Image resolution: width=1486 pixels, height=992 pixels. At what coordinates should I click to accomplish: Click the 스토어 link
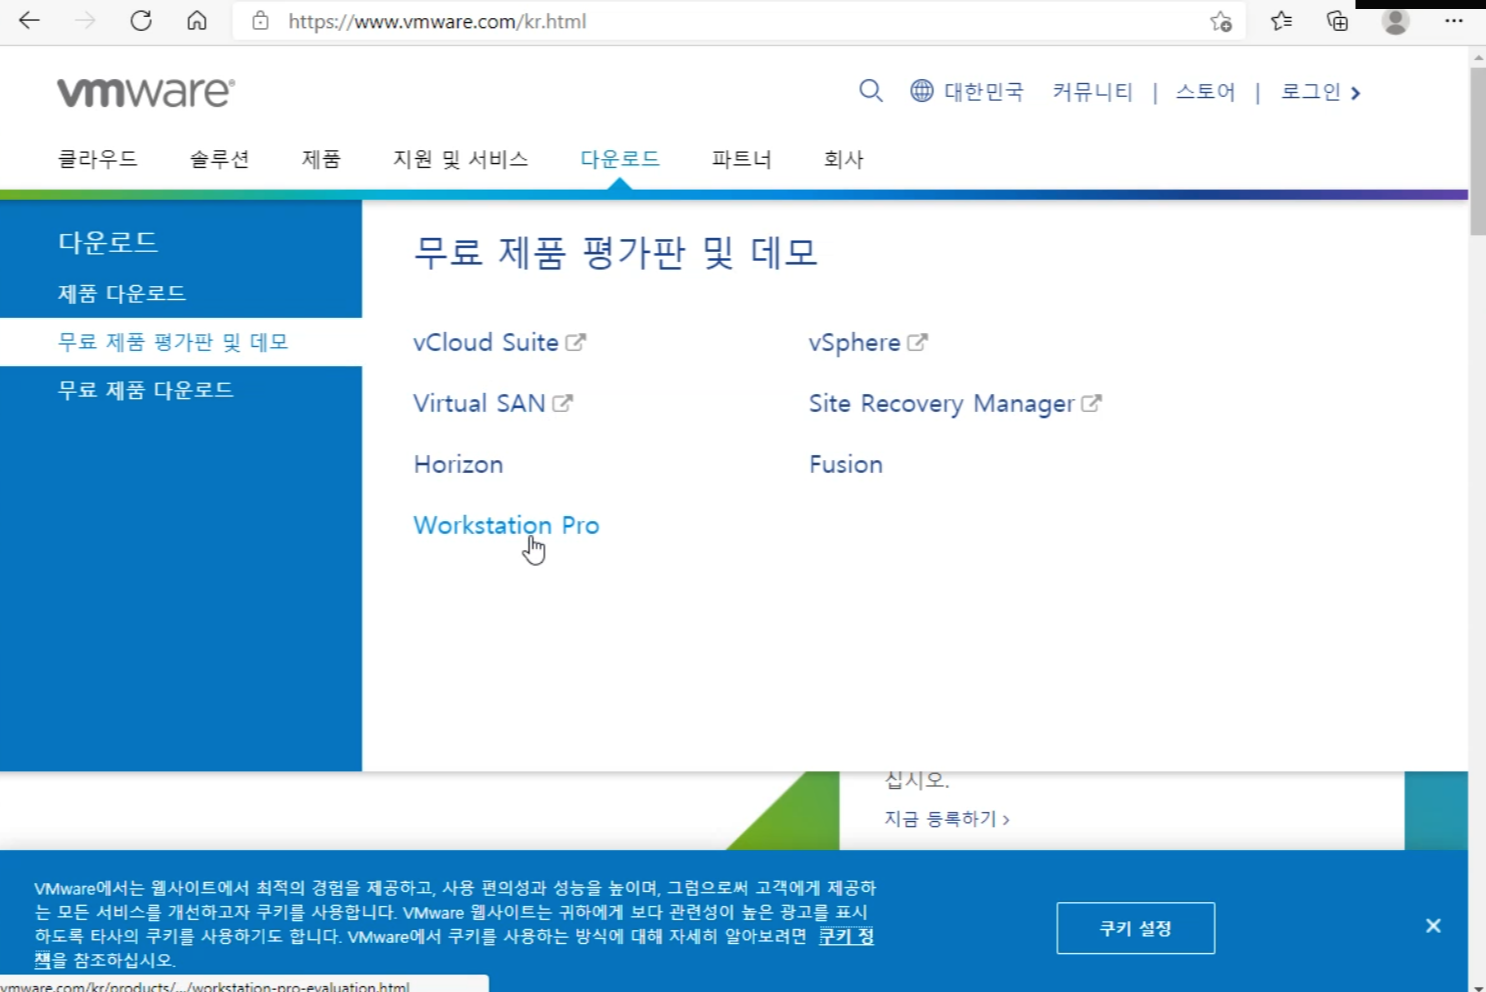pyautogui.click(x=1206, y=92)
